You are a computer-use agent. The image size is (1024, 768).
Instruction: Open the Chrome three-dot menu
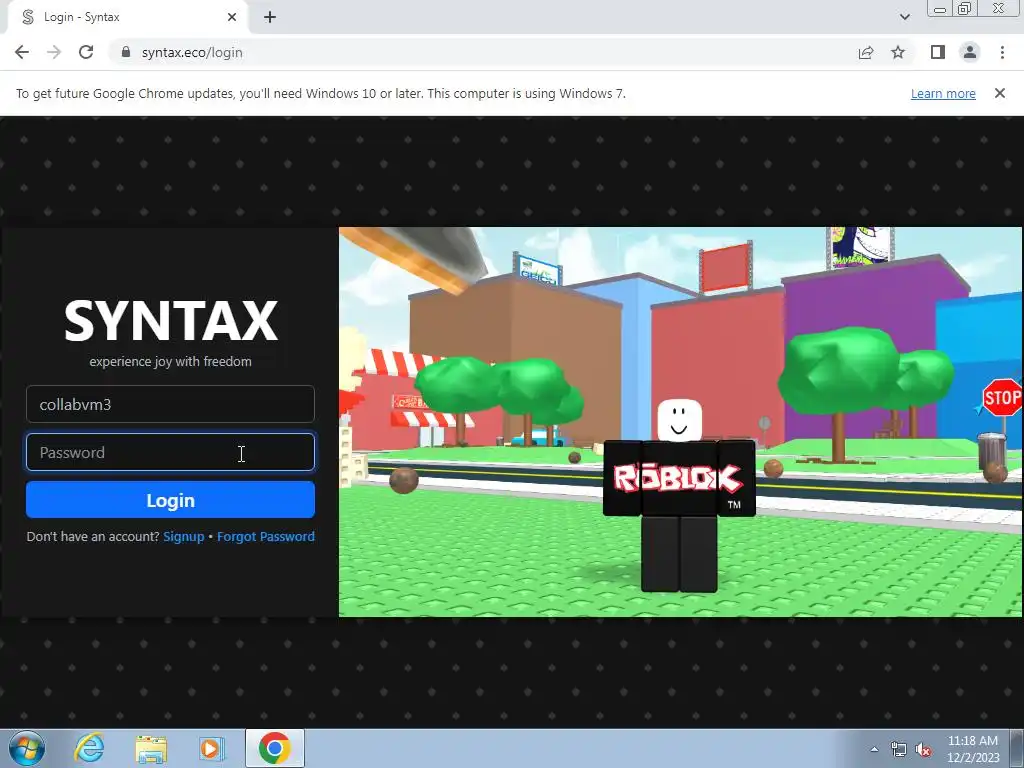(x=1002, y=52)
